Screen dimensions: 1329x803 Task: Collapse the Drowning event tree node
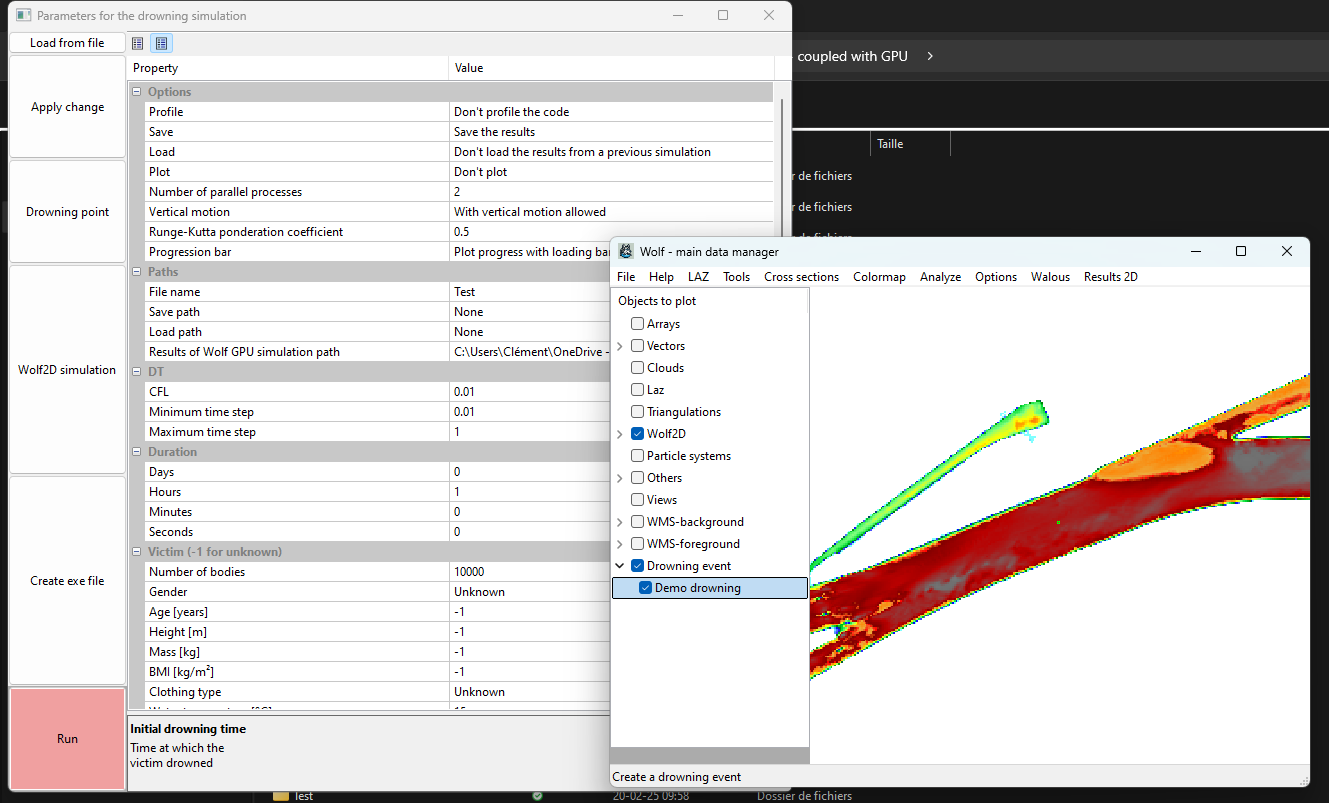click(x=620, y=566)
